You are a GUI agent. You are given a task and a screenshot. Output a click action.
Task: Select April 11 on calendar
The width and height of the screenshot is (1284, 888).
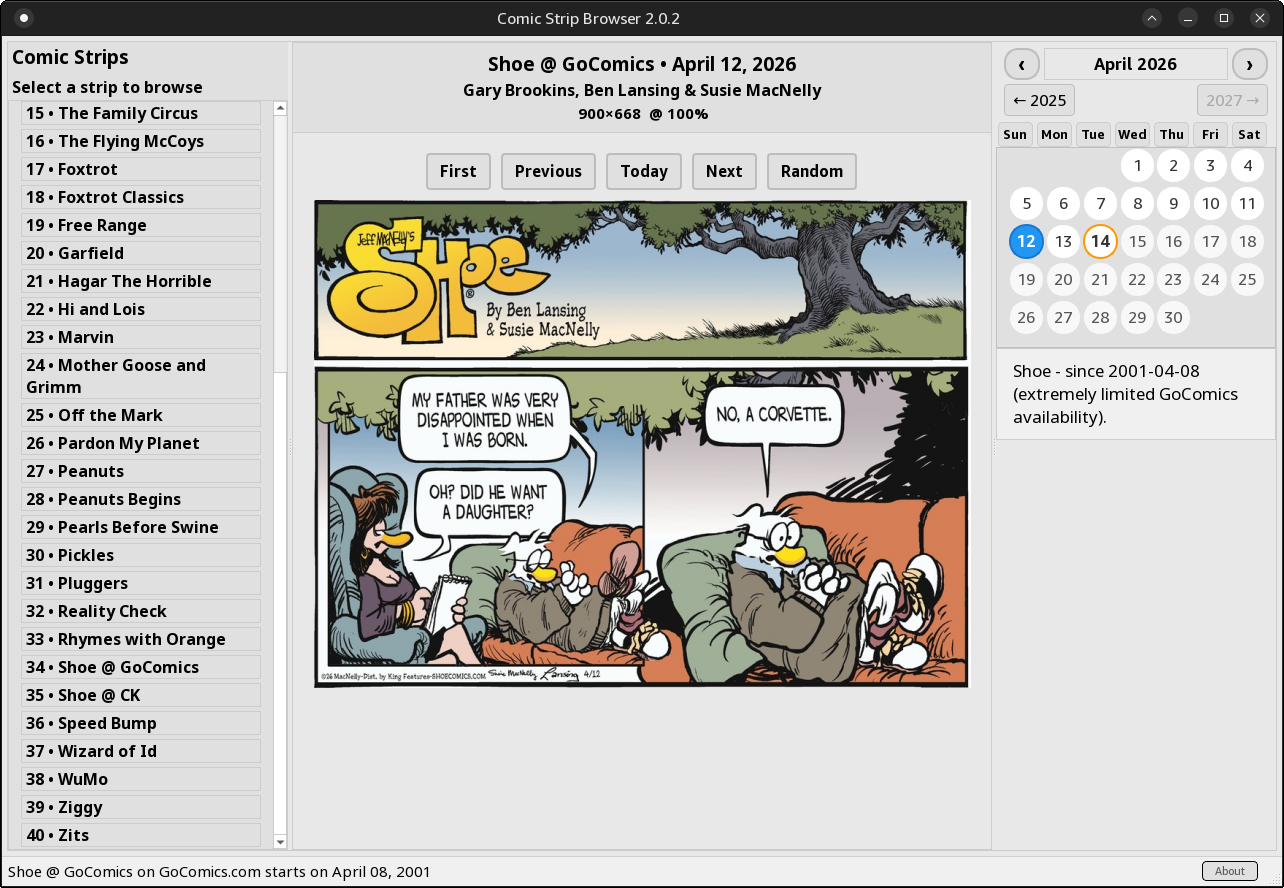click(1247, 204)
